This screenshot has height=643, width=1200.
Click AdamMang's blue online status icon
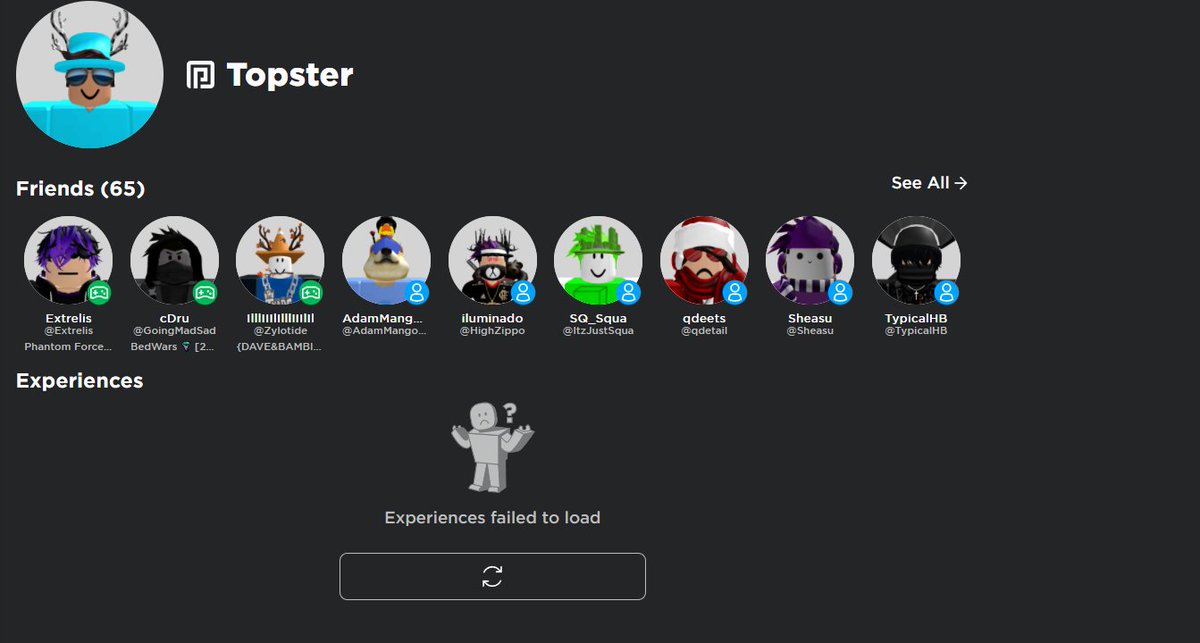tap(416, 292)
